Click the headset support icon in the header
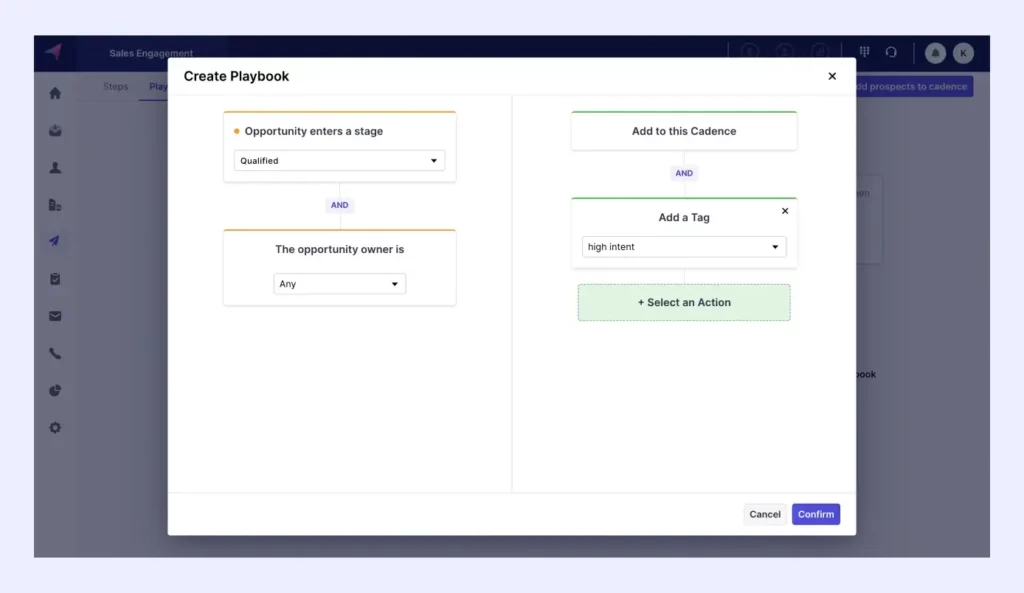Viewport: 1024px width, 593px height. (x=891, y=52)
